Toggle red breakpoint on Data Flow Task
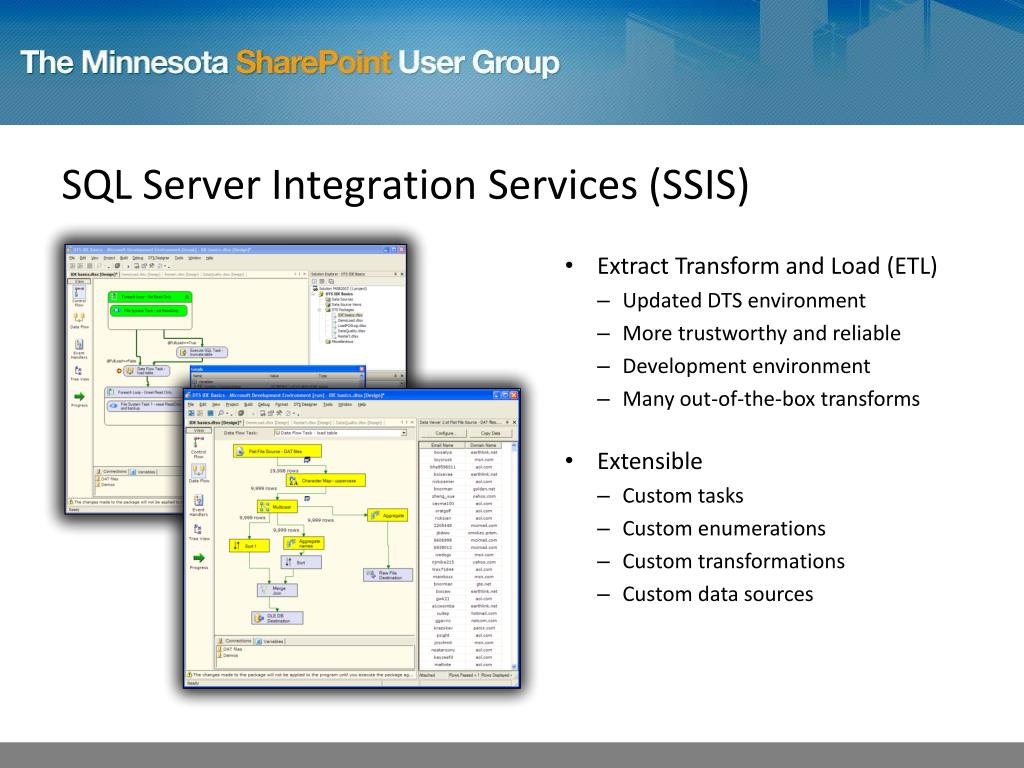 tap(119, 371)
